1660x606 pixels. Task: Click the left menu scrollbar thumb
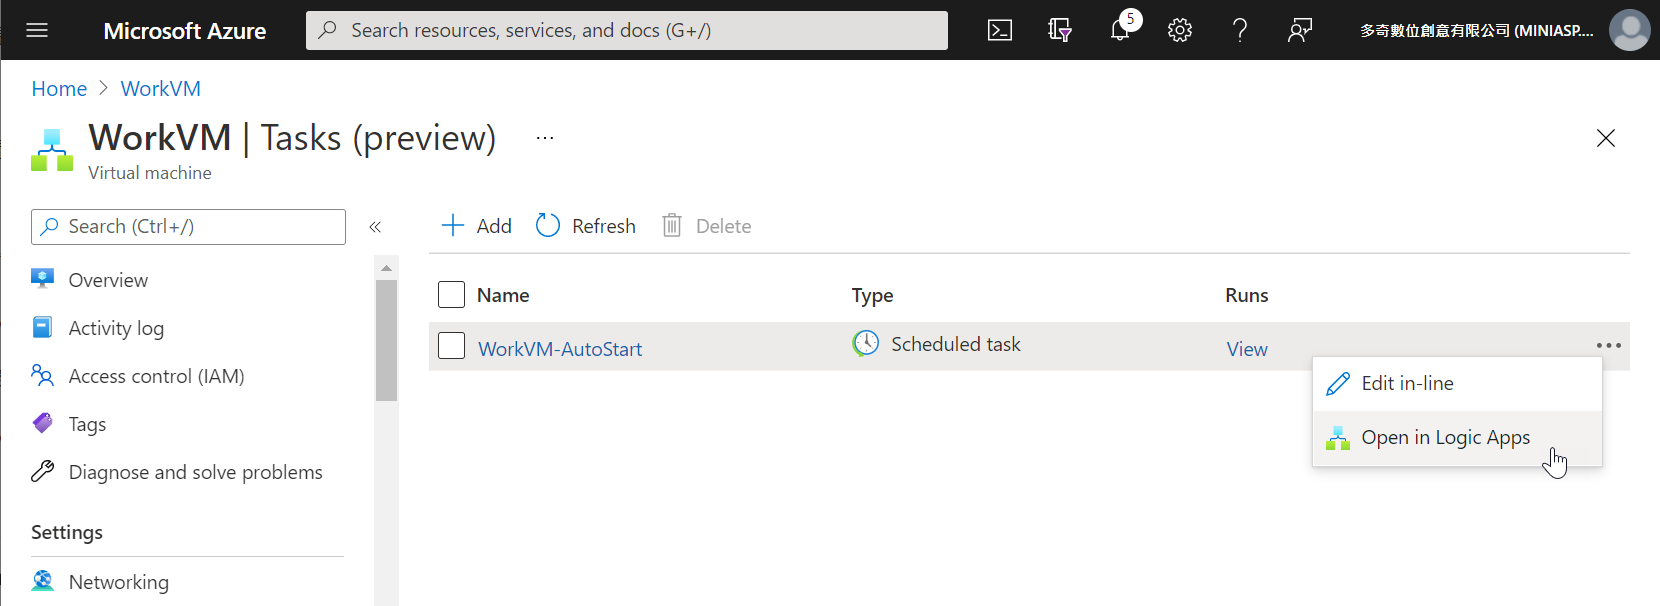click(386, 340)
